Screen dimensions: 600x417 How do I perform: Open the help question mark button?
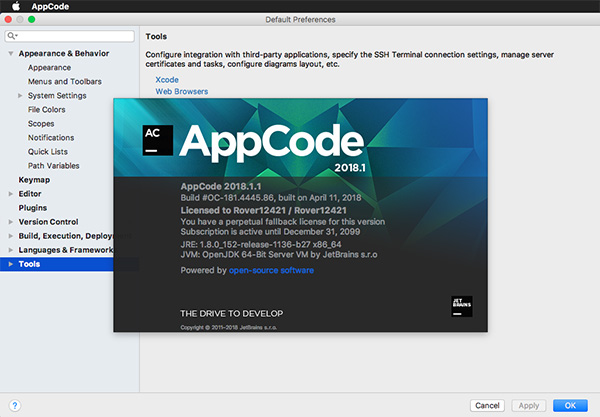pos(15,406)
